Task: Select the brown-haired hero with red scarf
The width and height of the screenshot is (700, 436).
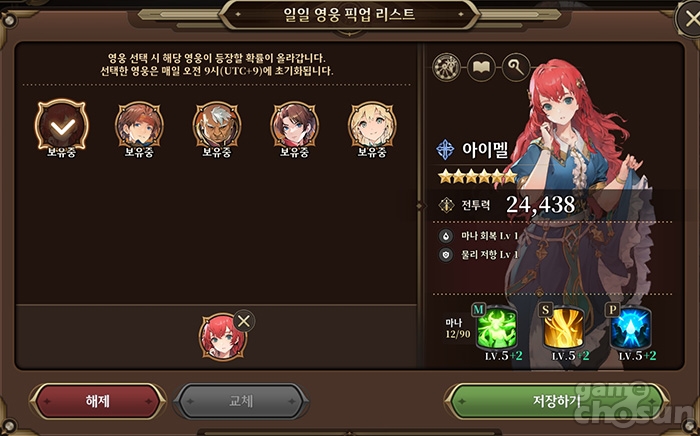Action: (x=295, y=125)
